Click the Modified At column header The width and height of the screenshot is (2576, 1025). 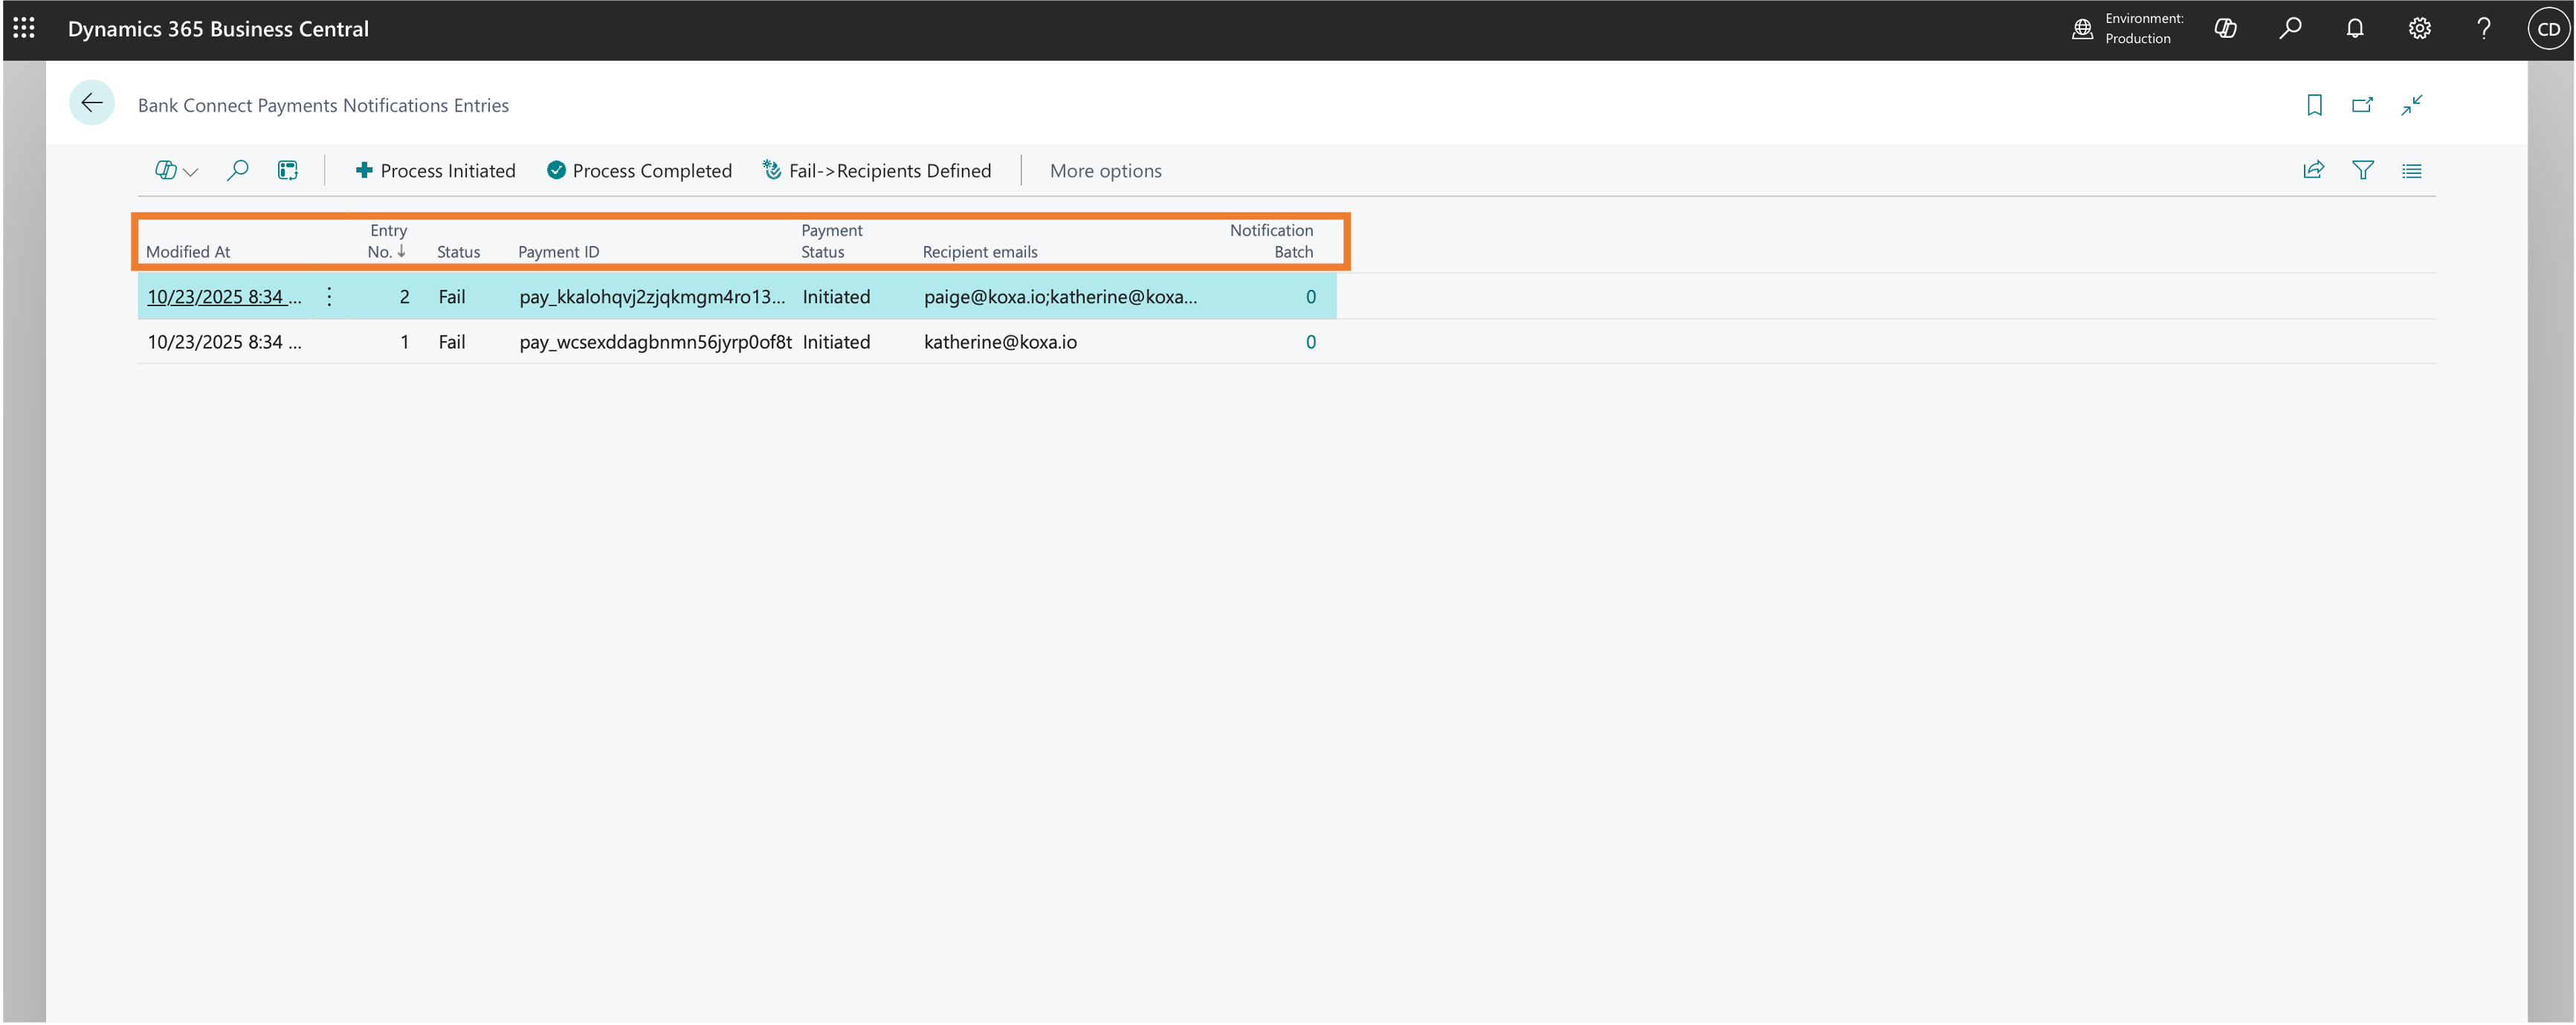[188, 252]
